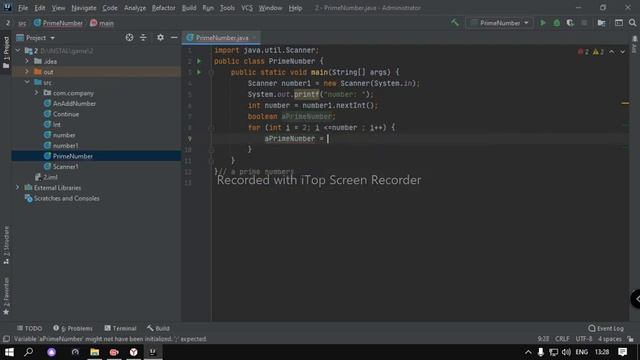Open Project panel settings gear
The width and height of the screenshot is (640, 360).
tap(160, 38)
